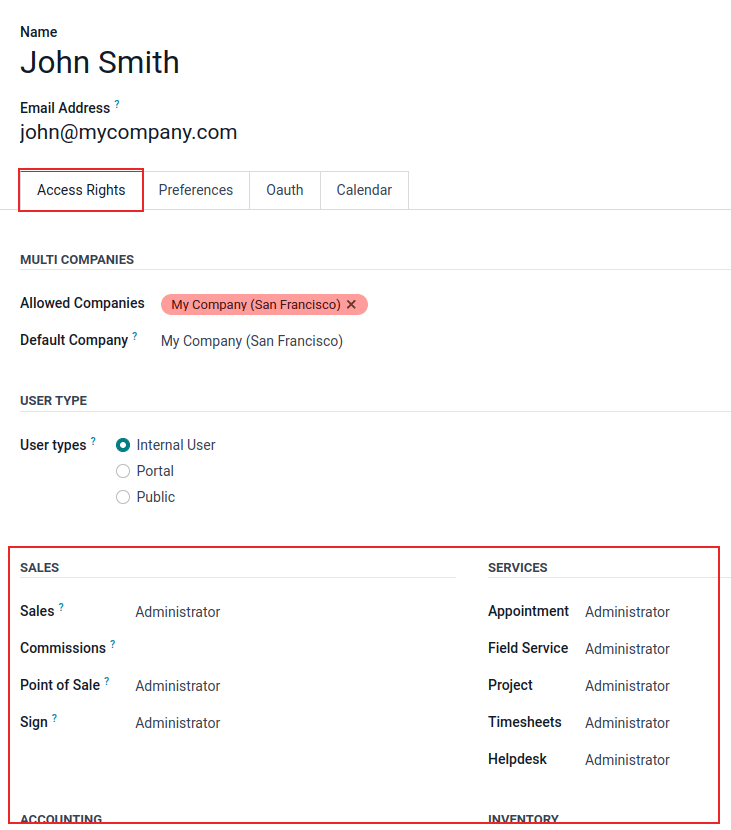Remove My Company (San Francisco) tag
The height and width of the screenshot is (830, 731).
coord(351,304)
